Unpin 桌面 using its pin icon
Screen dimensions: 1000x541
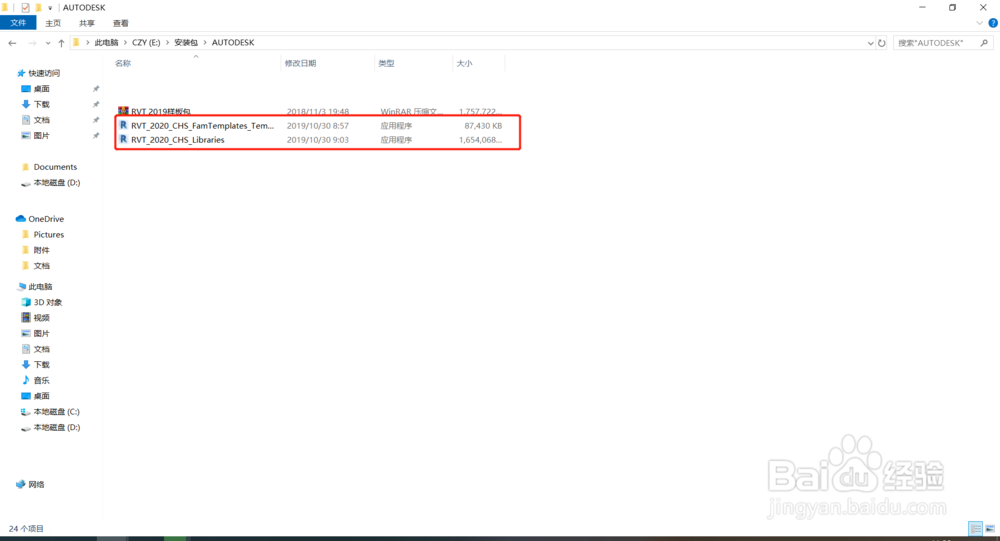pyautogui.click(x=96, y=89)
